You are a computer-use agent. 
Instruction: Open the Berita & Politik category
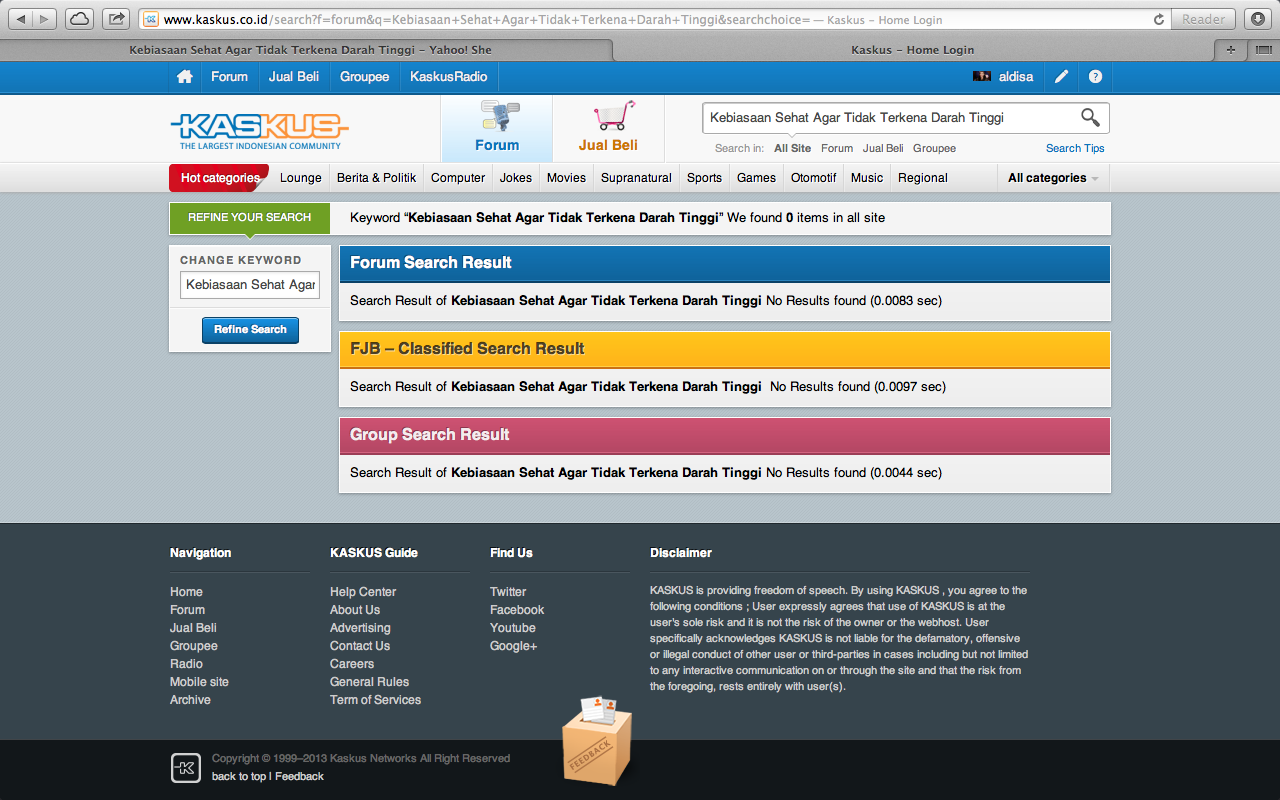(376, 178)
